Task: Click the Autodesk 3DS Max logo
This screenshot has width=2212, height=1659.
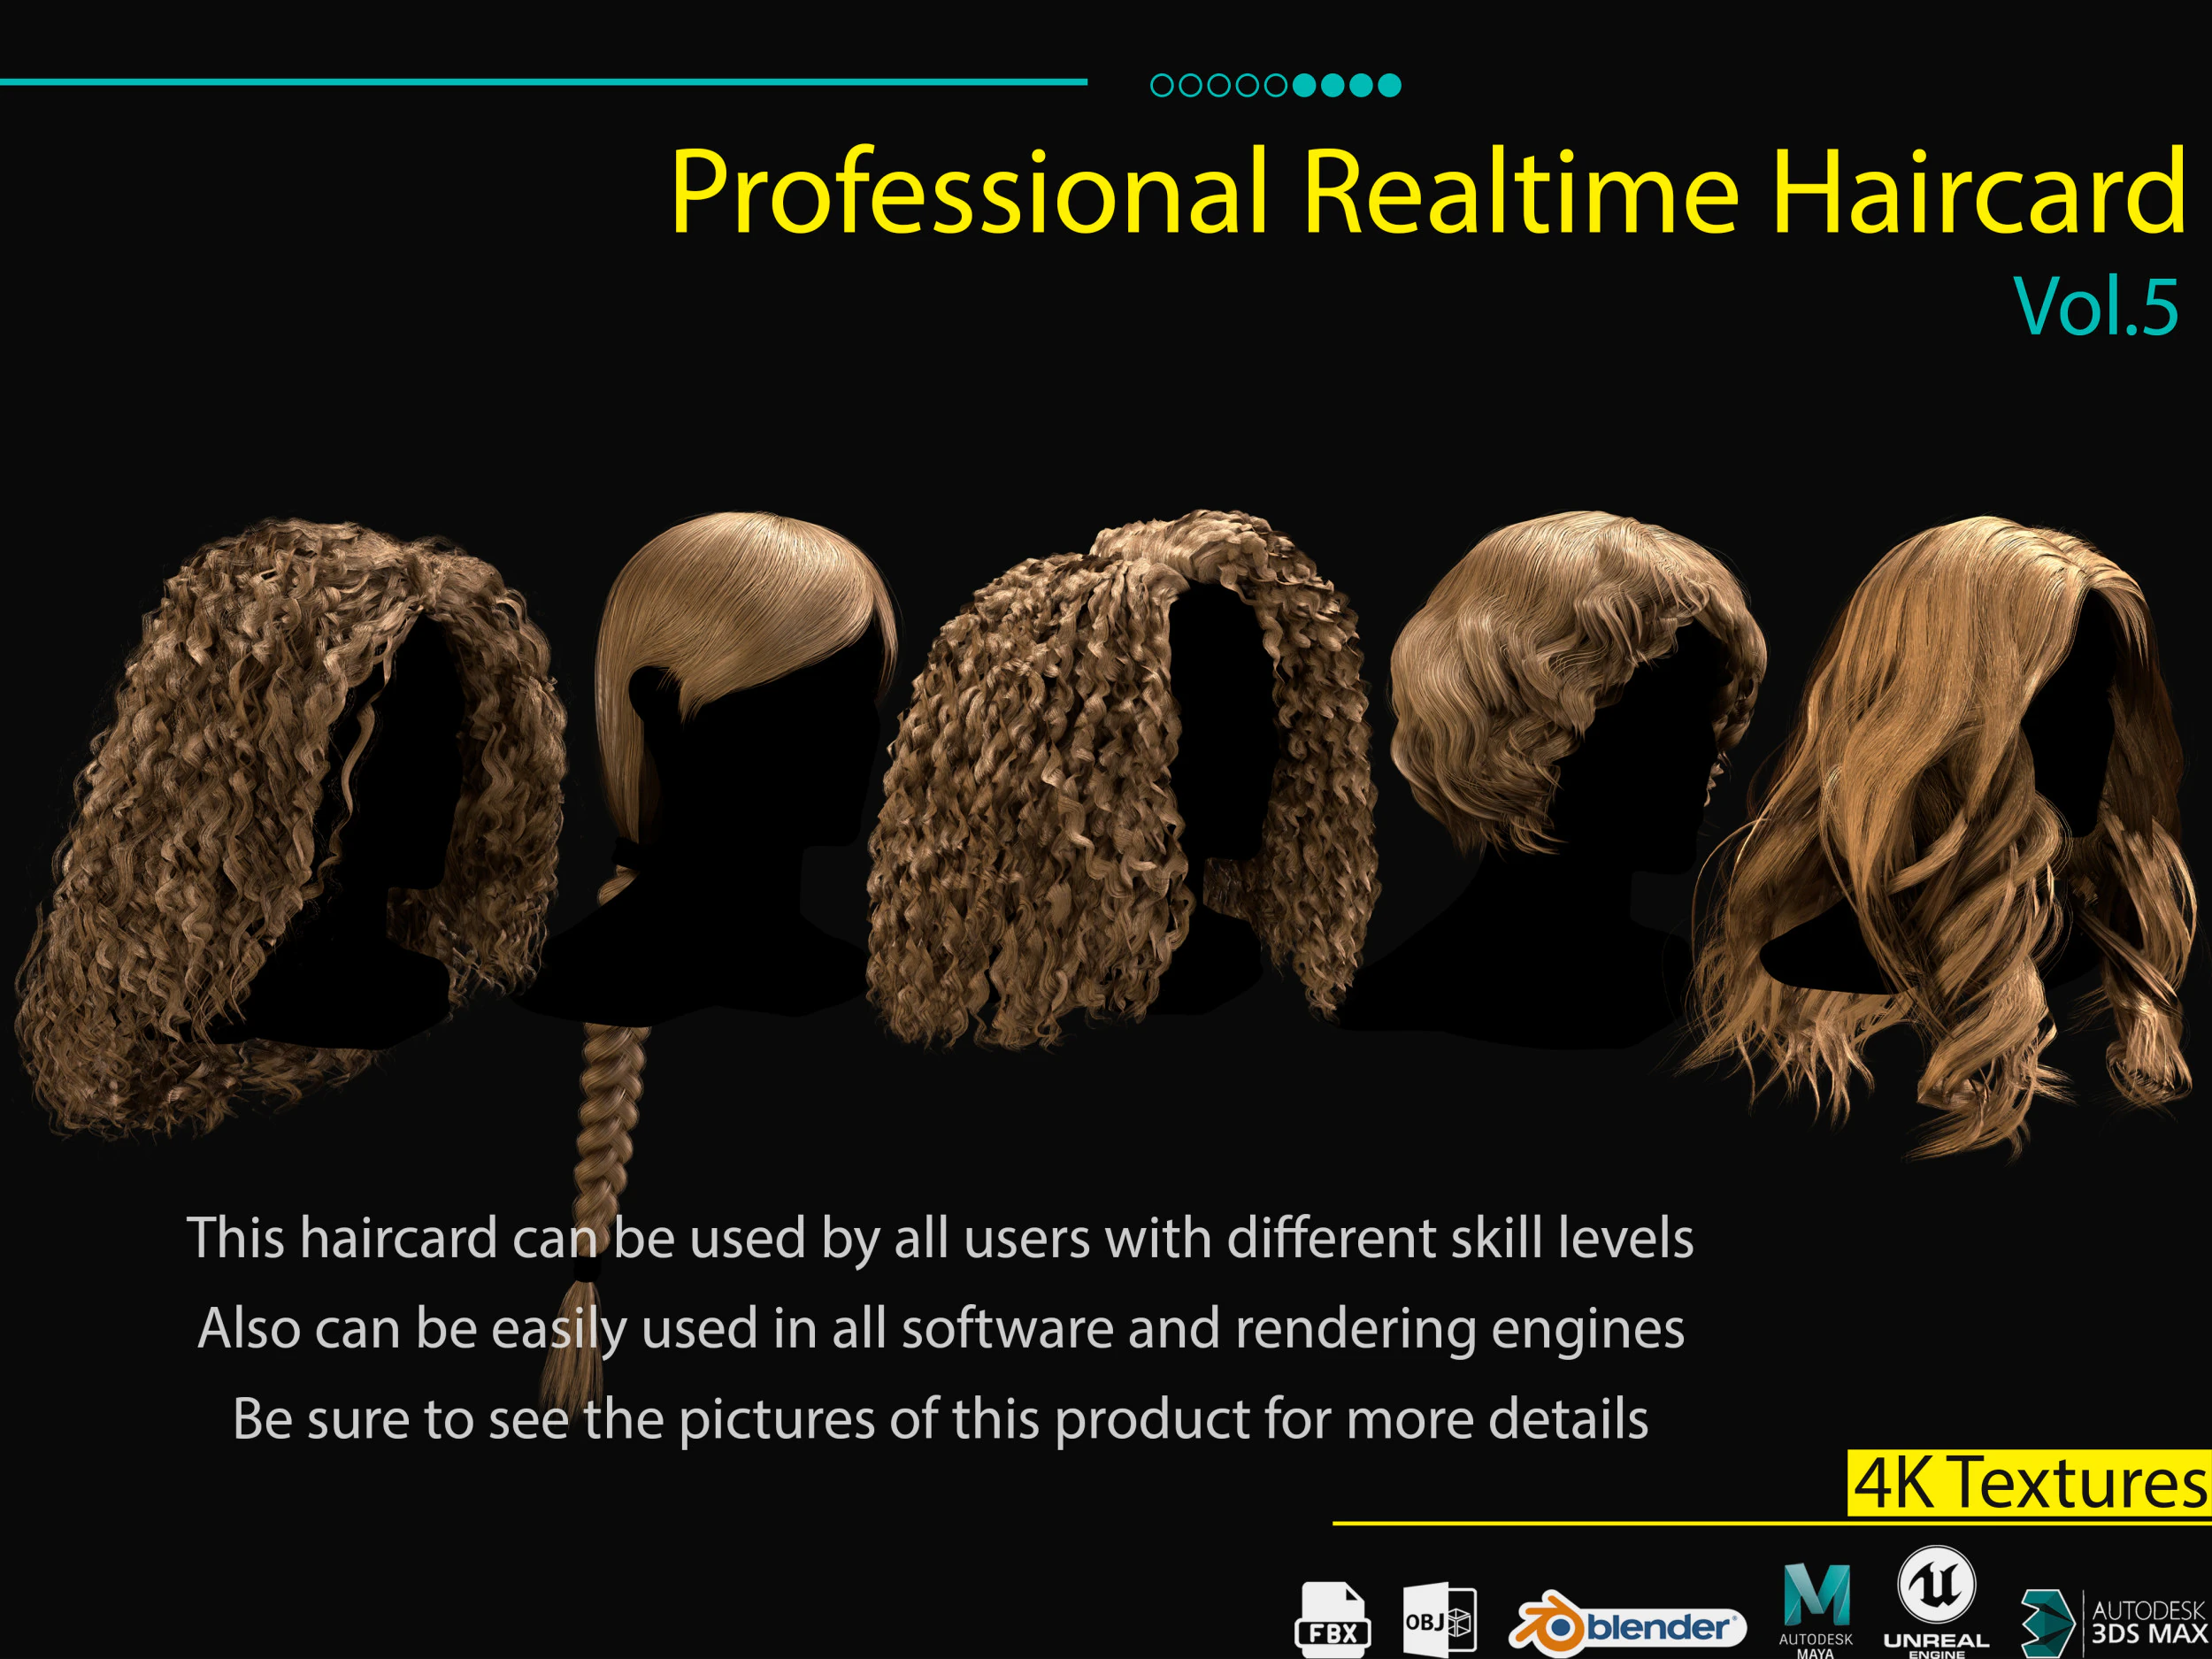Action: (2113, 1623)
